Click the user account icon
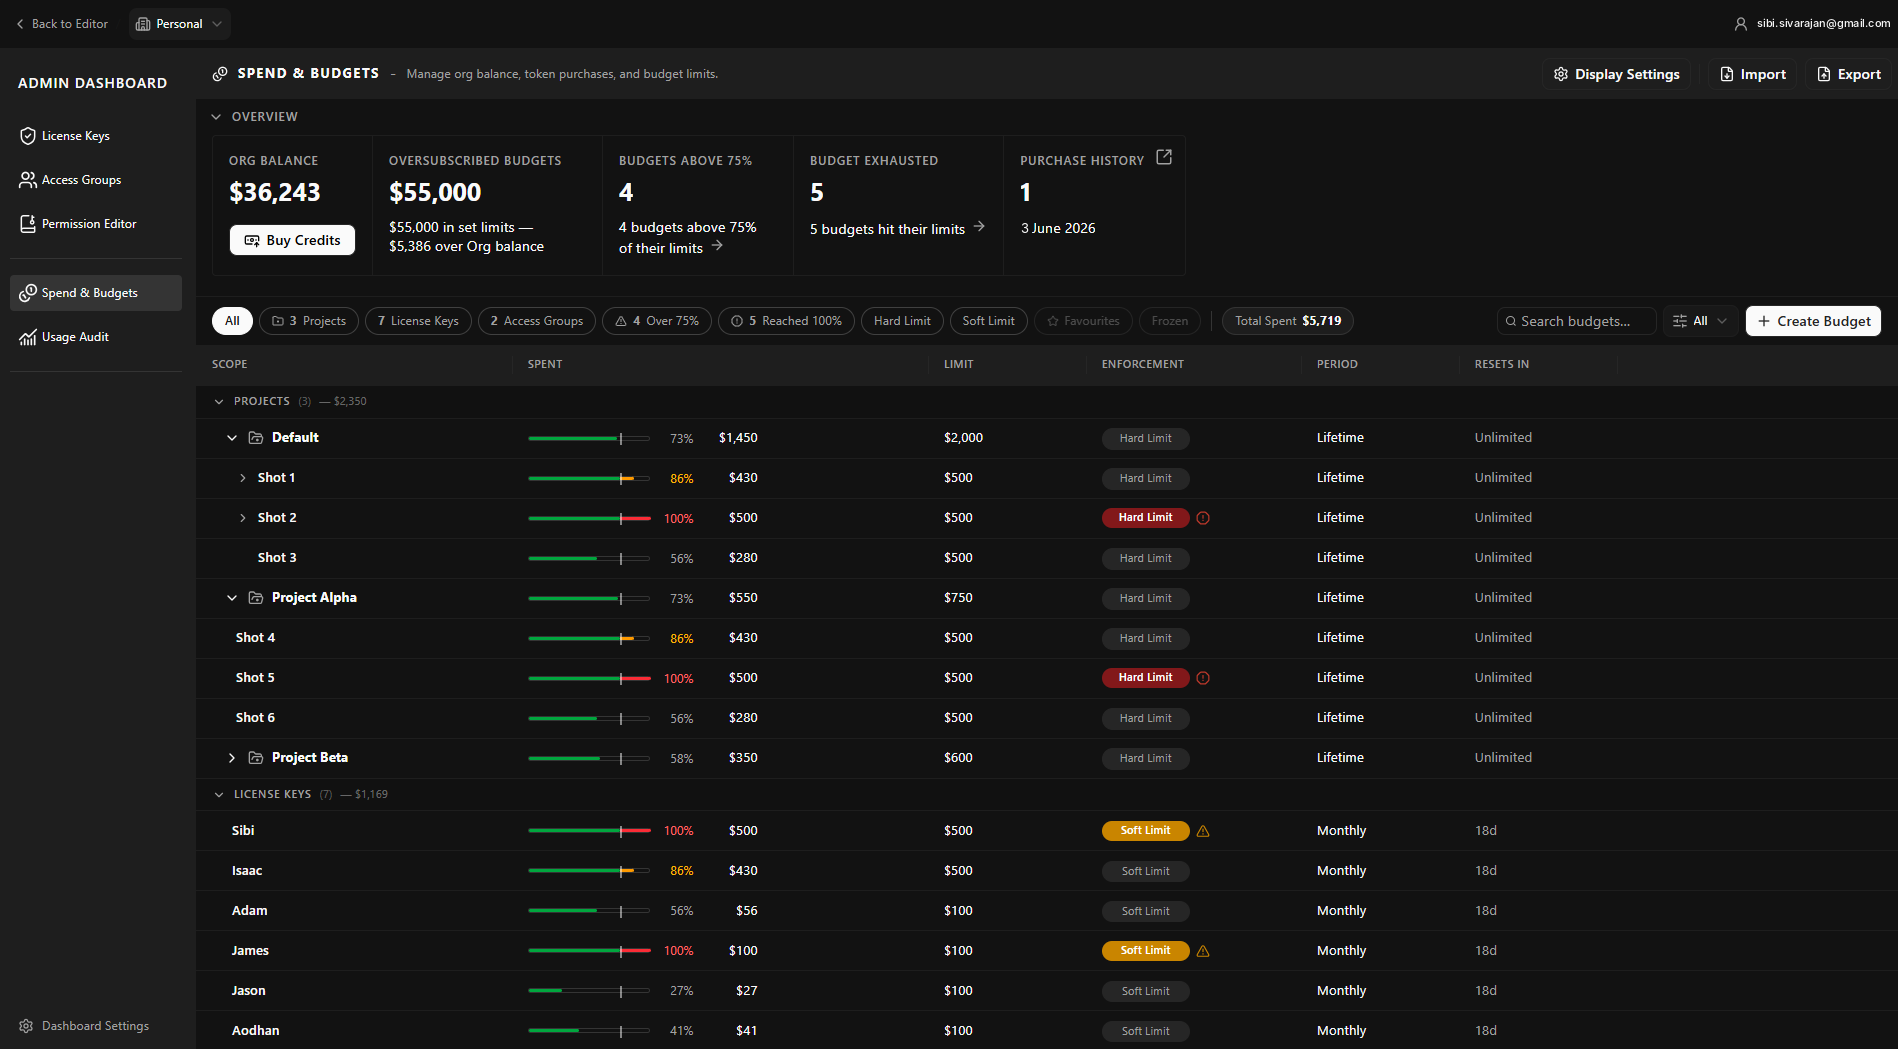Screen dimensions: 1898x1049 tap(1741, 24)
